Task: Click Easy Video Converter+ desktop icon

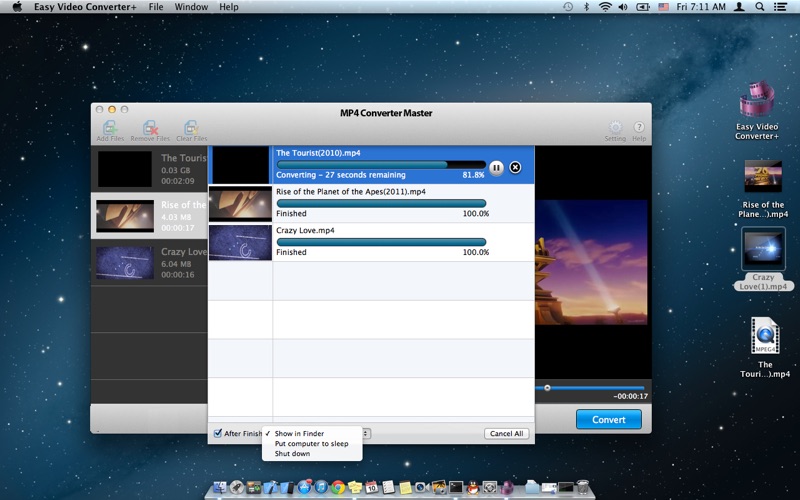Action: pos(757,110)
